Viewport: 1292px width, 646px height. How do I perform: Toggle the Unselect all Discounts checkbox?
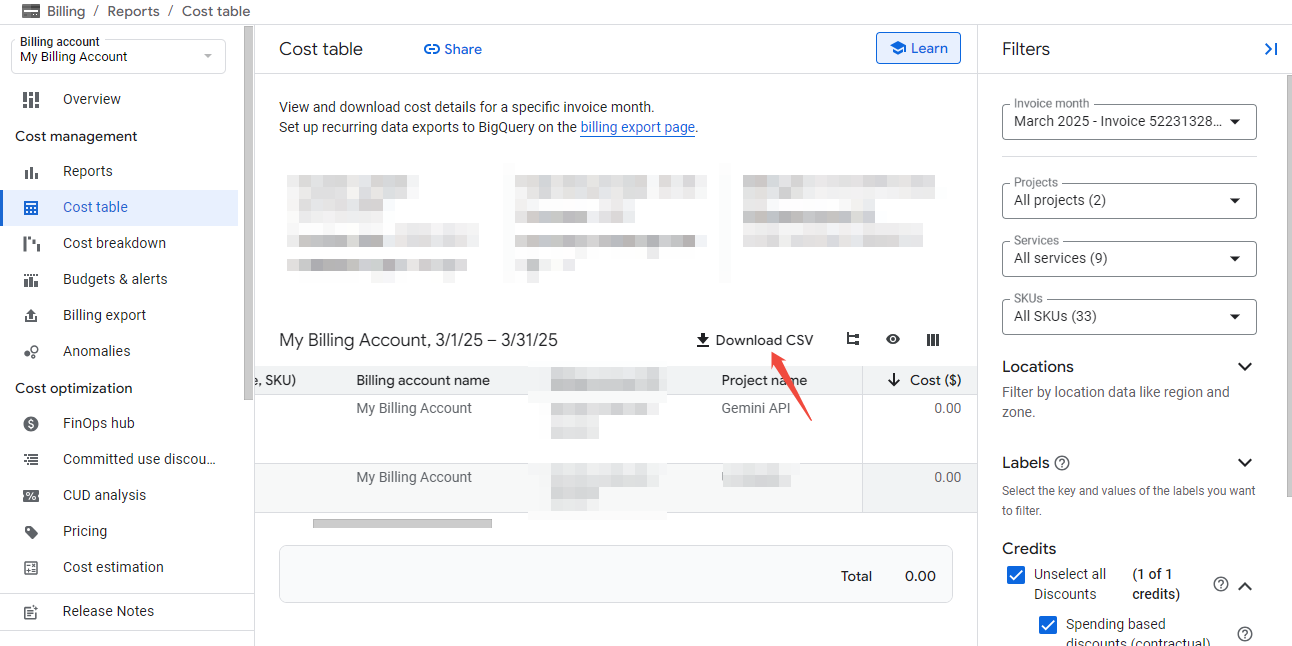(x=1016, y=575)
